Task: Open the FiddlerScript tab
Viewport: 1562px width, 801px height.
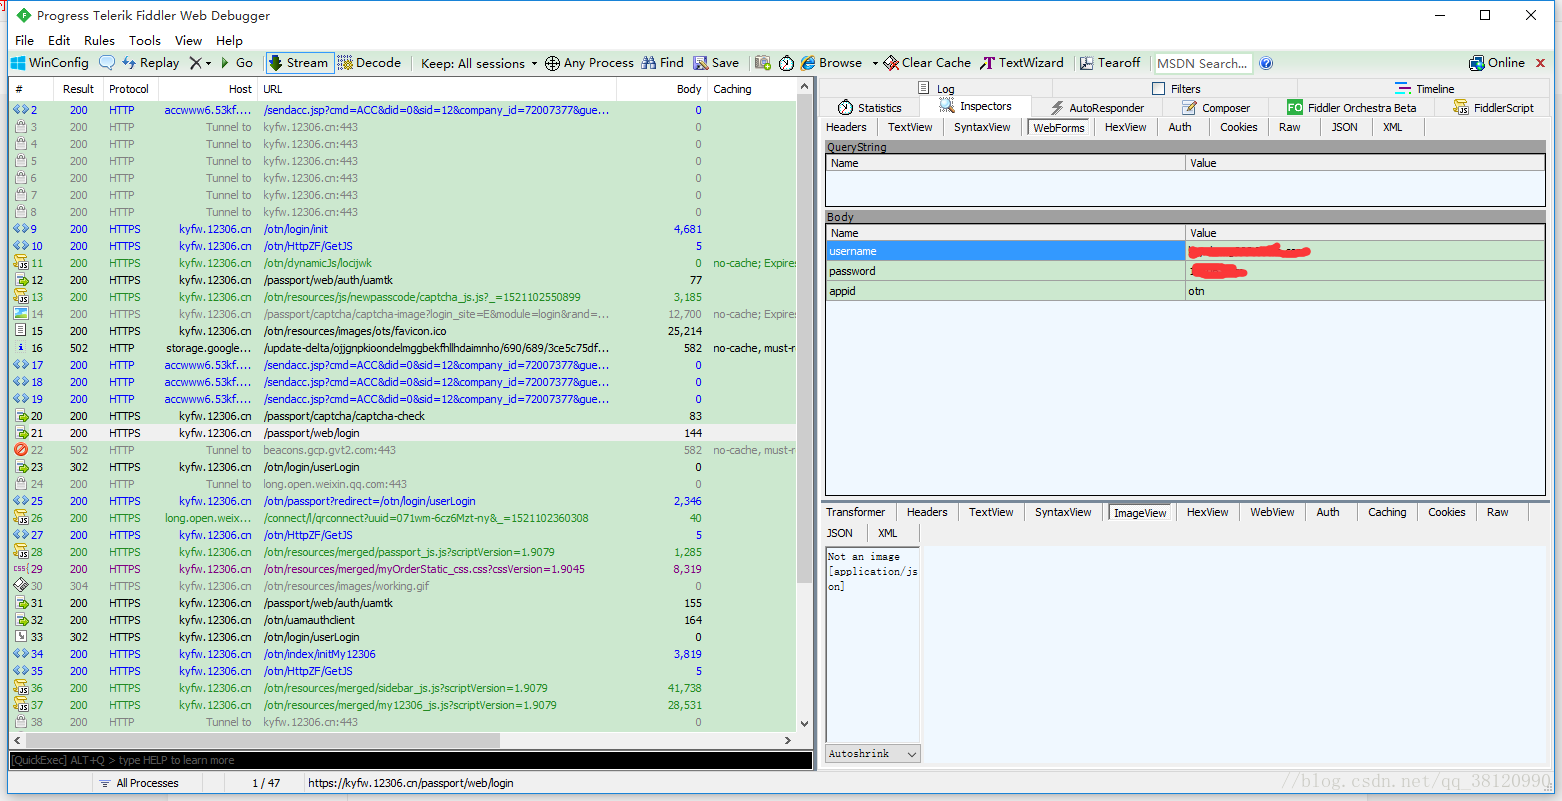Action: point(1493,107)
